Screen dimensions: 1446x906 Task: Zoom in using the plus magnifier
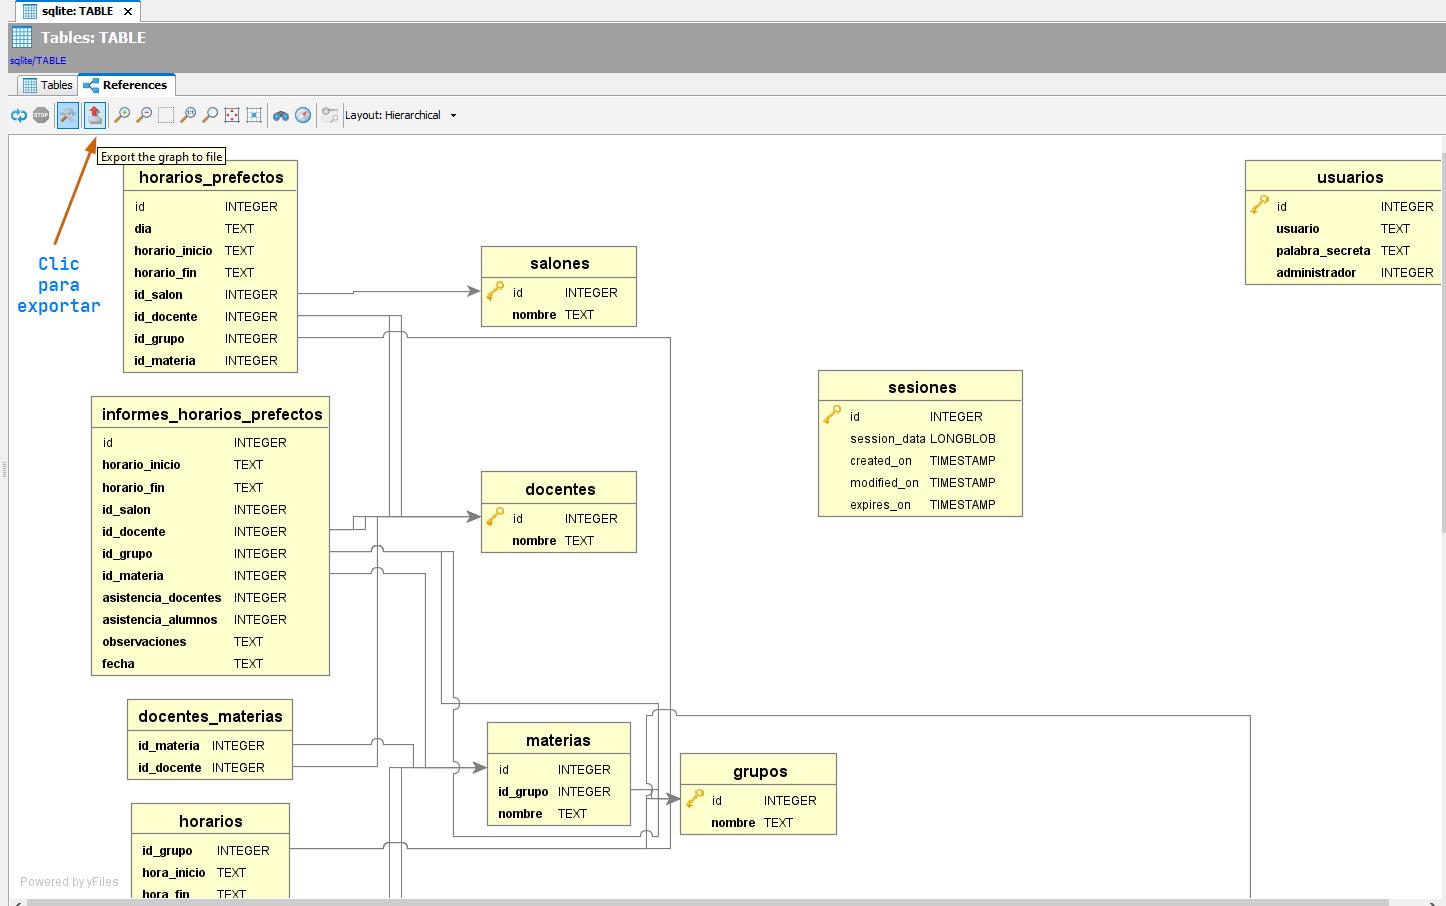(121, 116)
